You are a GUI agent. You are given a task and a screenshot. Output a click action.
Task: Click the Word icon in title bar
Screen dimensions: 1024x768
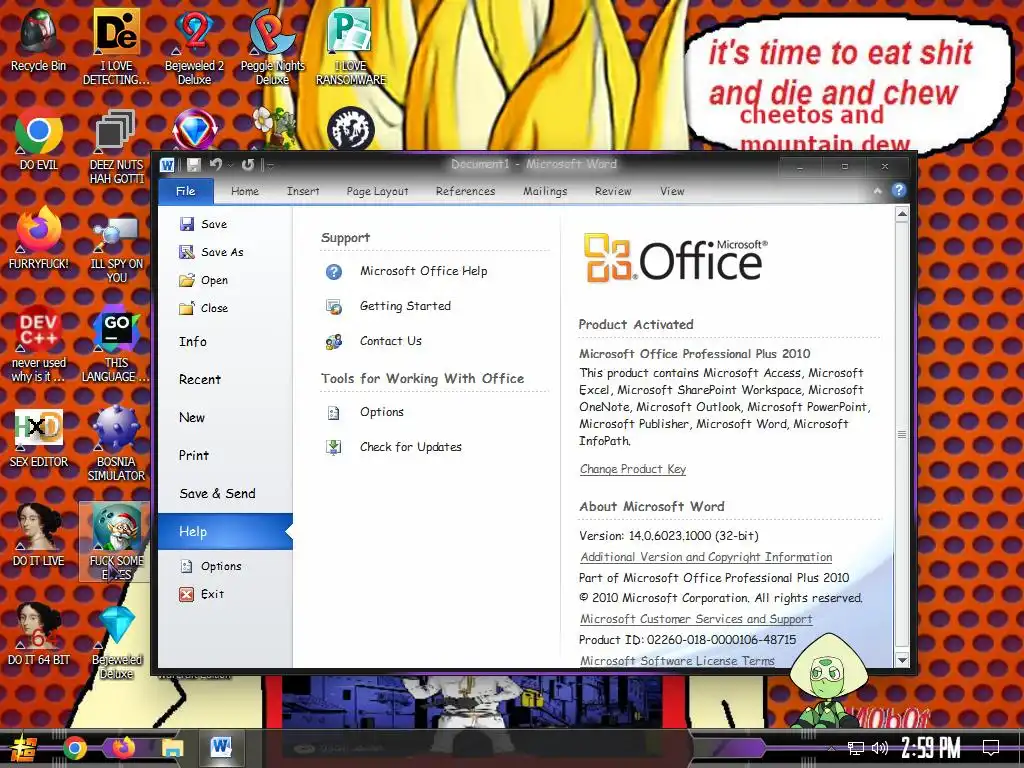(x=167, y=165)
